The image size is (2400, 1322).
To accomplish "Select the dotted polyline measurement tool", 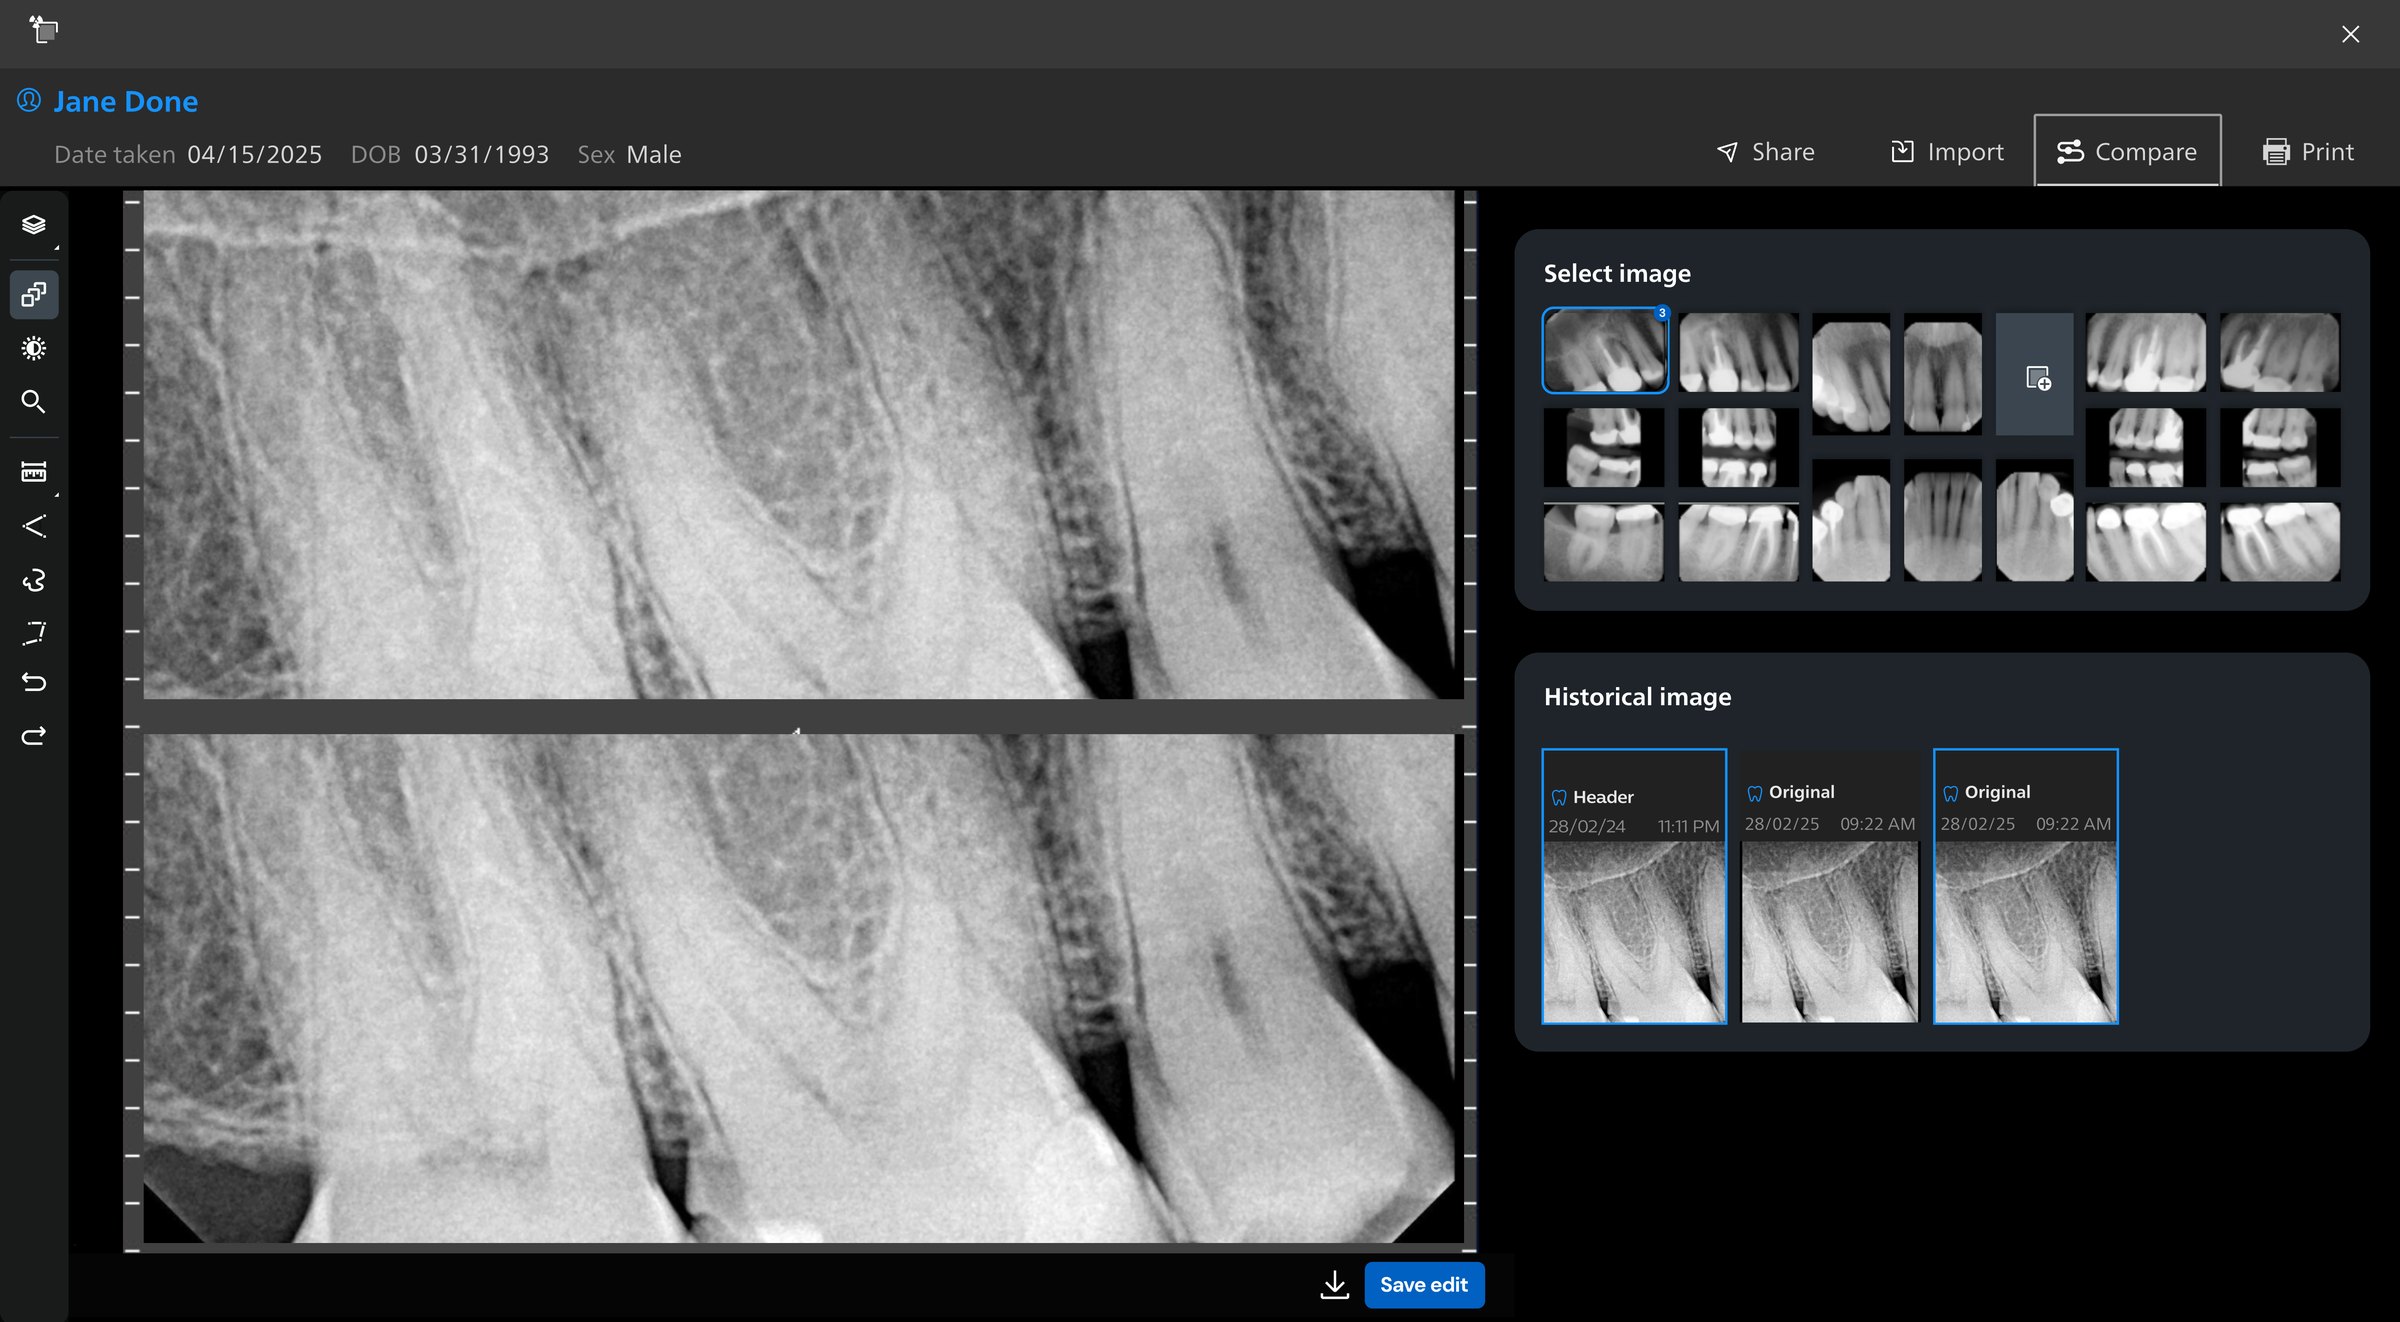I will (x=34, y=632).
